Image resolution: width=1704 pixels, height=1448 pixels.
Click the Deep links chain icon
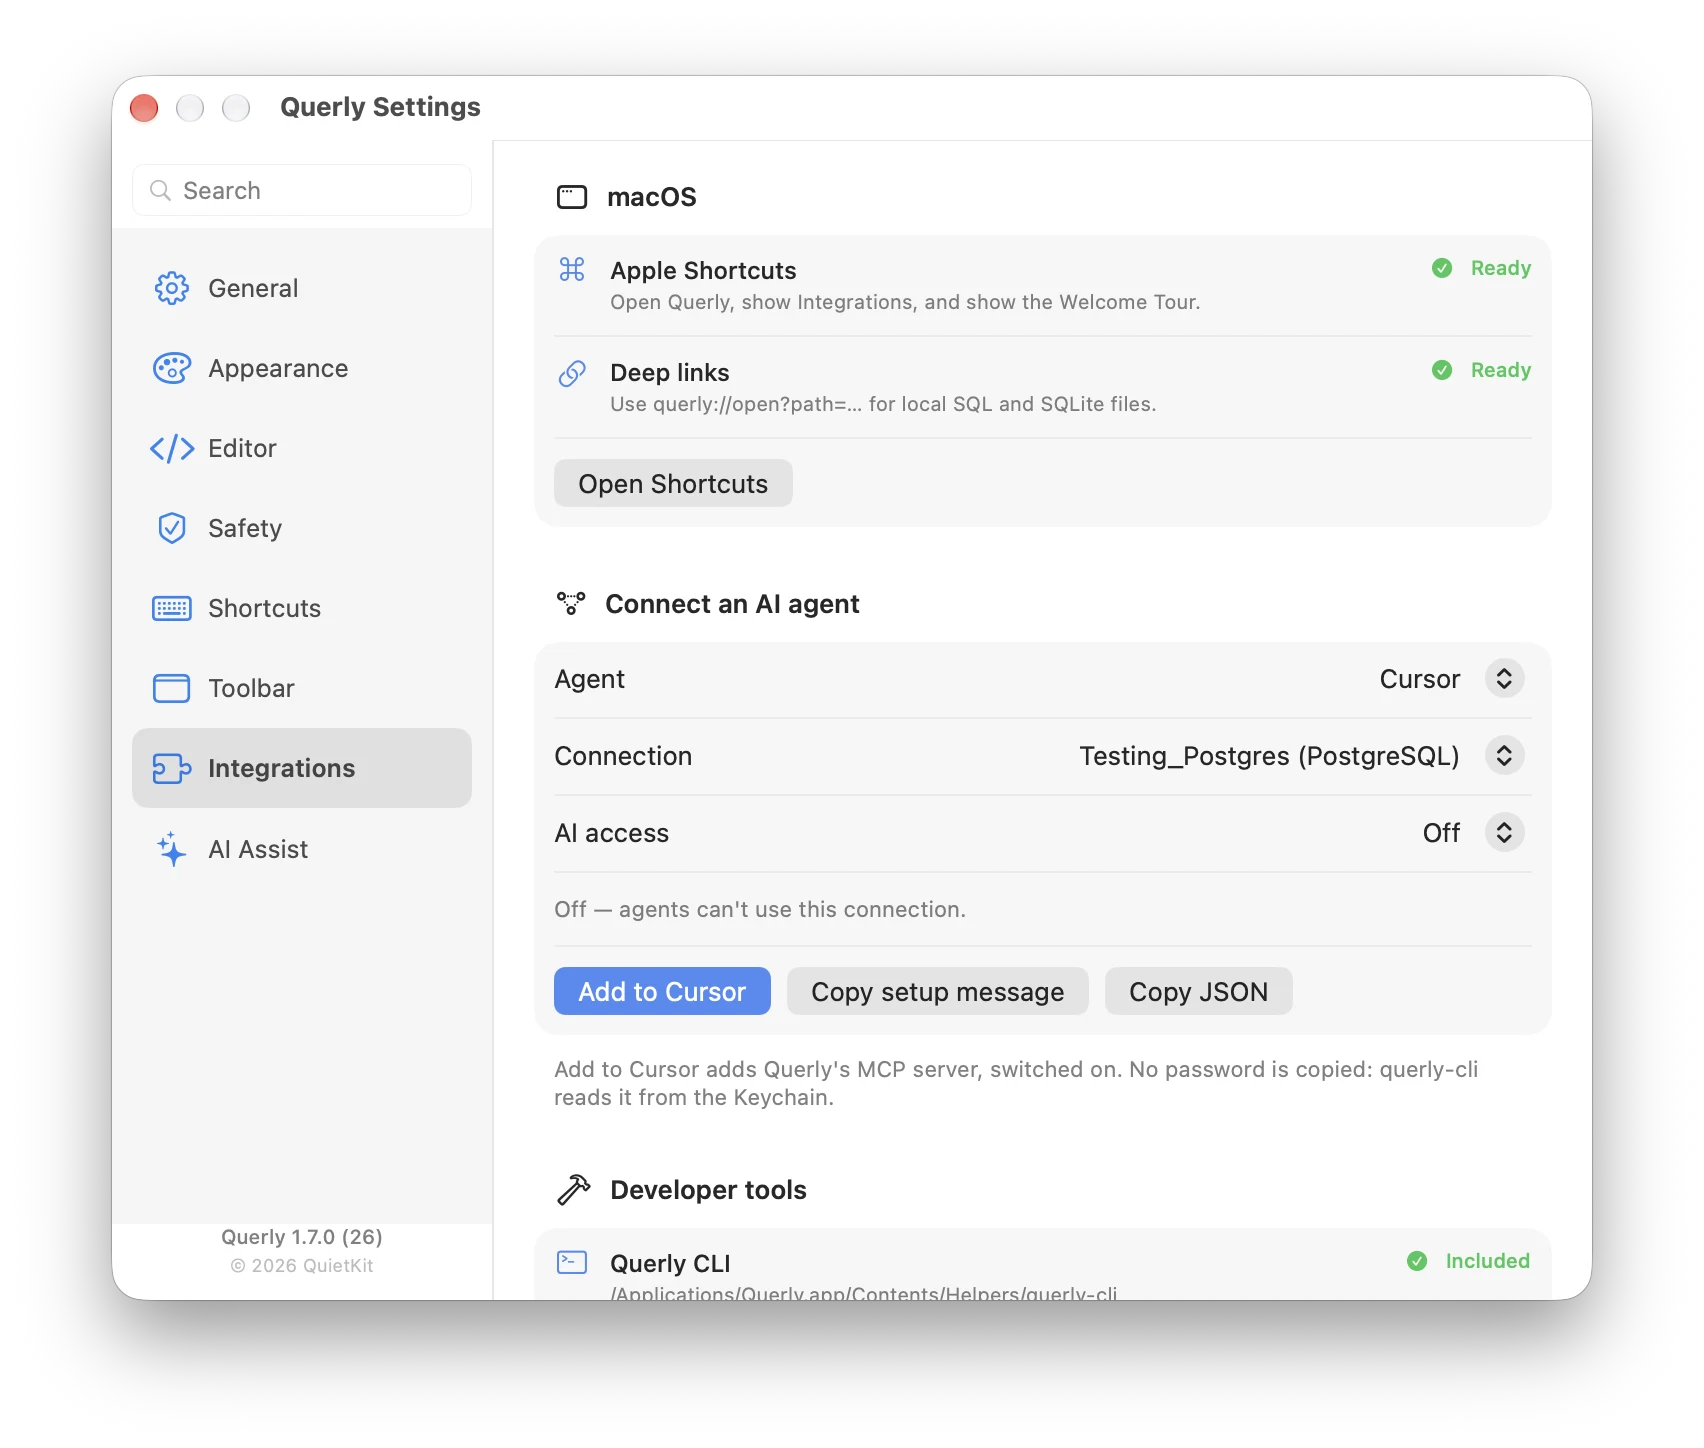572,373
